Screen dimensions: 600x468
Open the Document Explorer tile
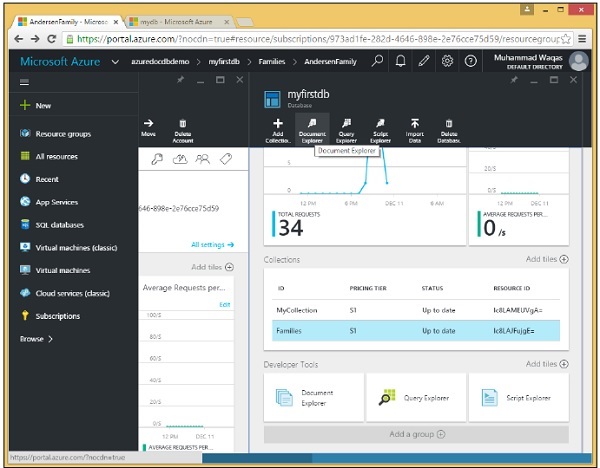[x=314, y=398]
